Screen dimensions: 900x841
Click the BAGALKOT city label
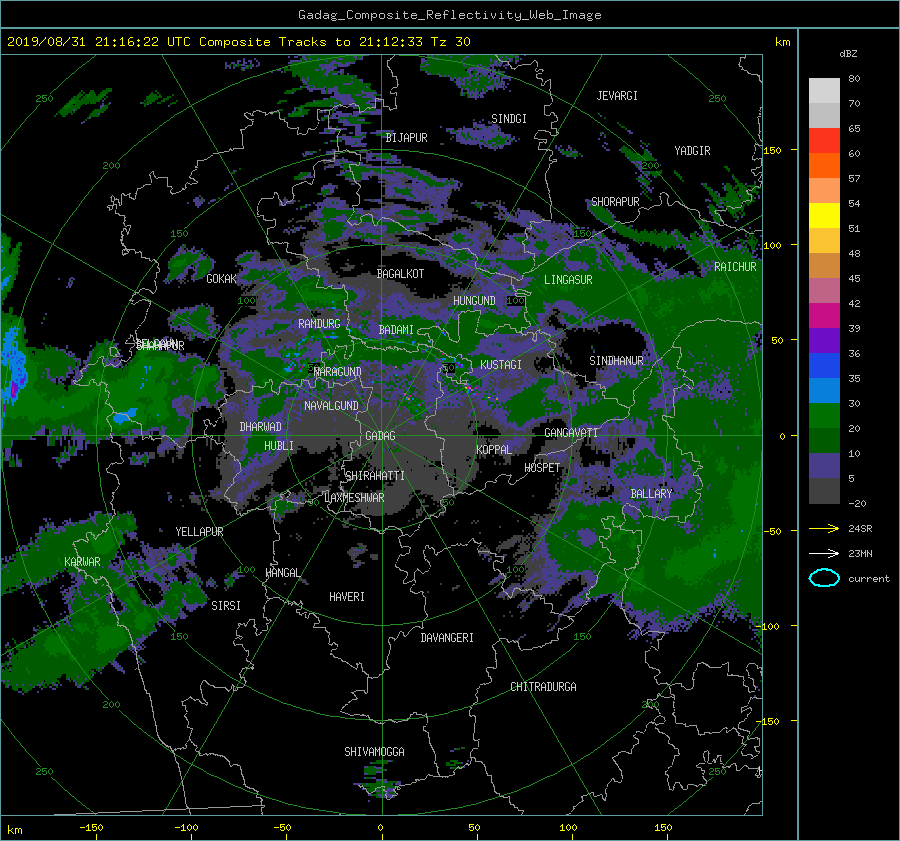tap(400, 274)
